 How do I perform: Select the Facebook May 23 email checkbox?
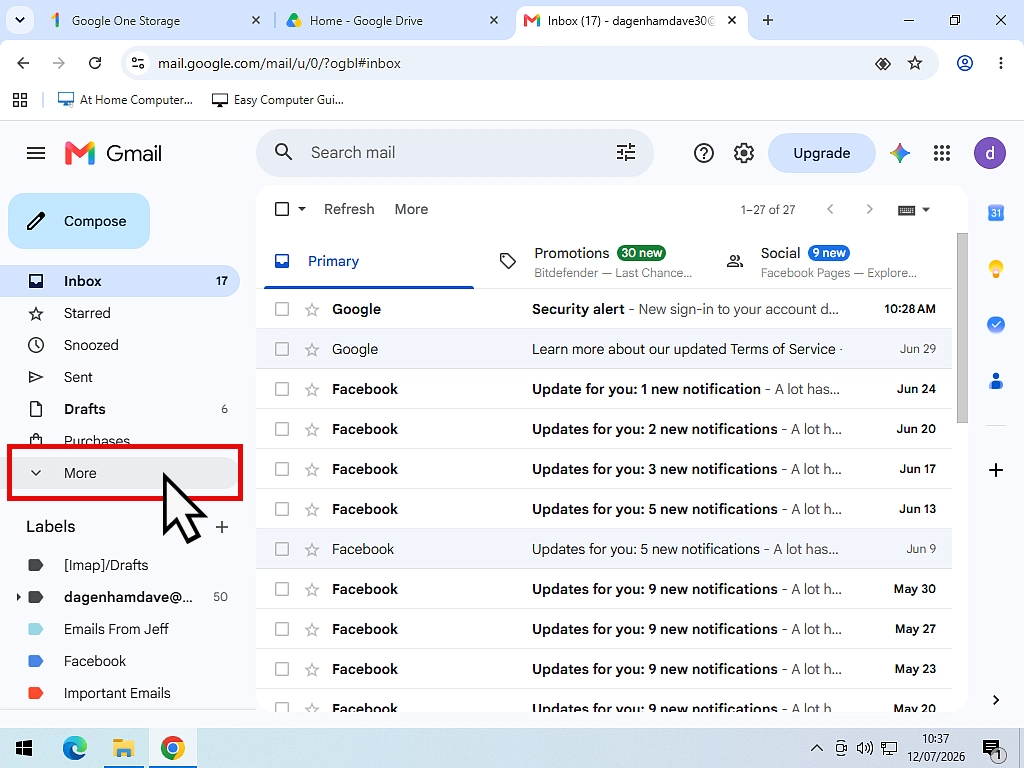(x=282, y=669)
